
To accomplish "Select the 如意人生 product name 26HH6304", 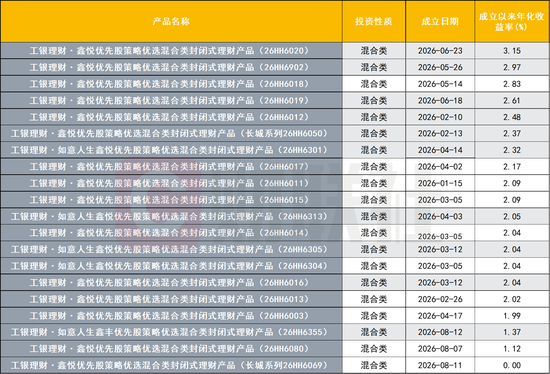I will [x=169, y=266].
